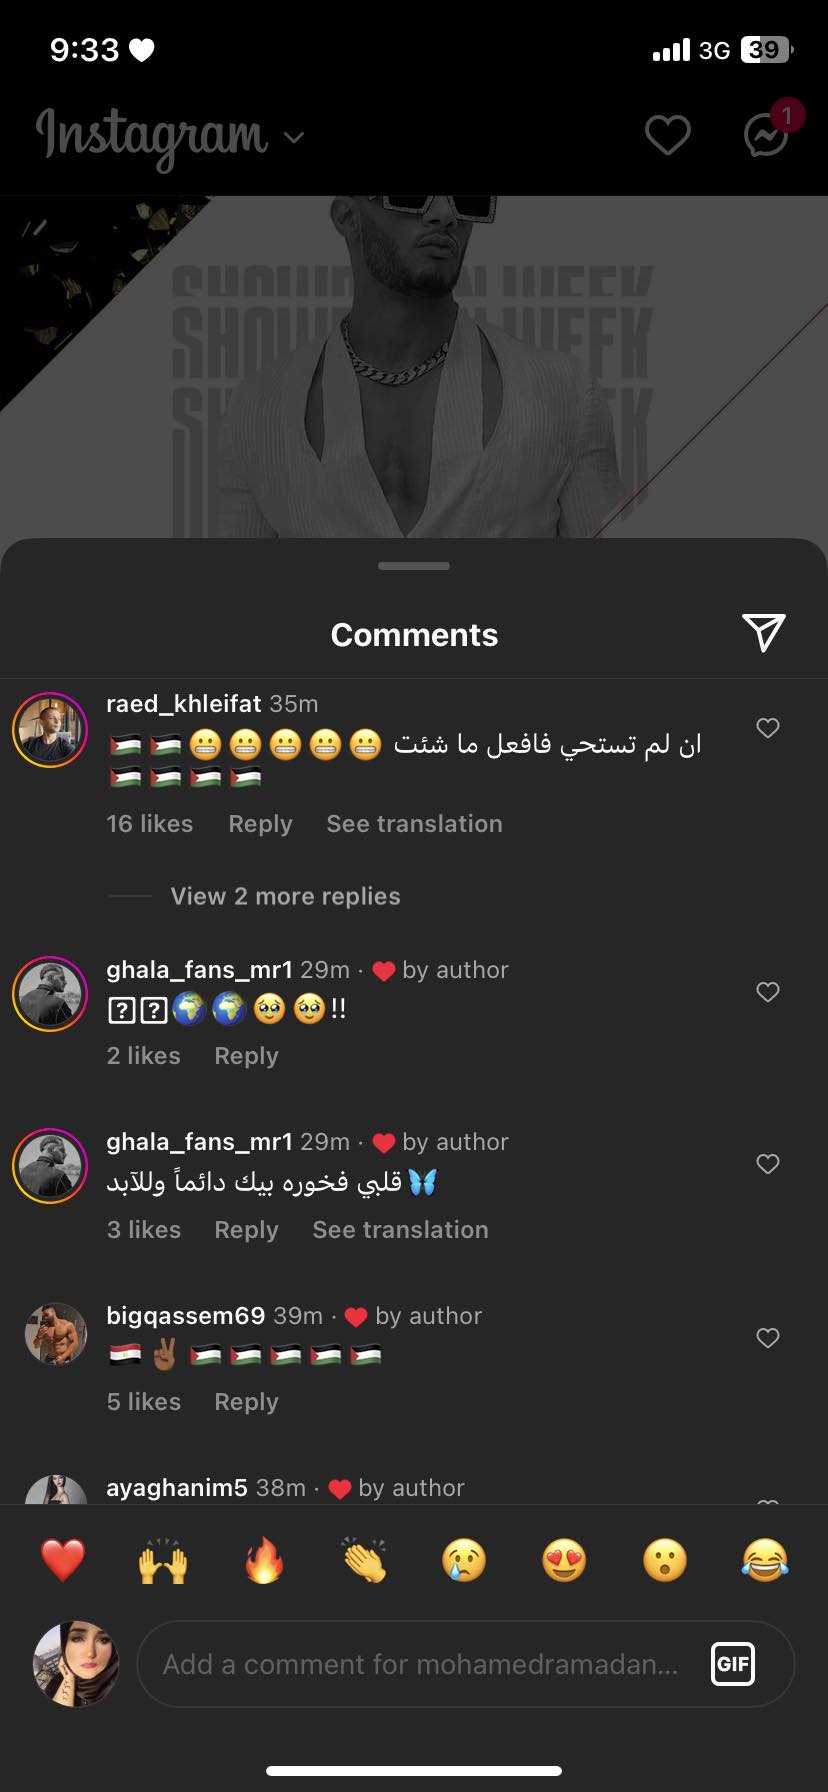Insert the clapping hands emoji reaction
Screen dimensions: 828x1792
(x=364, y=1560)
